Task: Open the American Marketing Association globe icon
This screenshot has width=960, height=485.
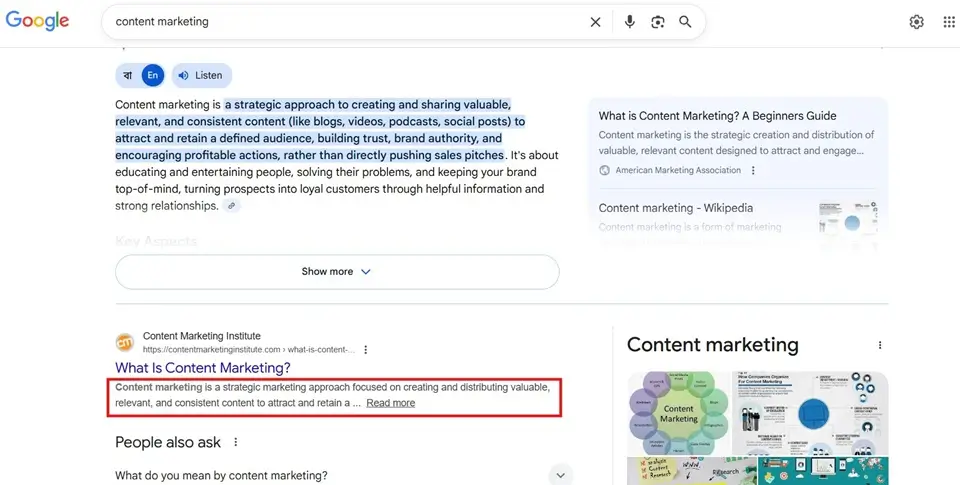Action: tap(604, 170)
